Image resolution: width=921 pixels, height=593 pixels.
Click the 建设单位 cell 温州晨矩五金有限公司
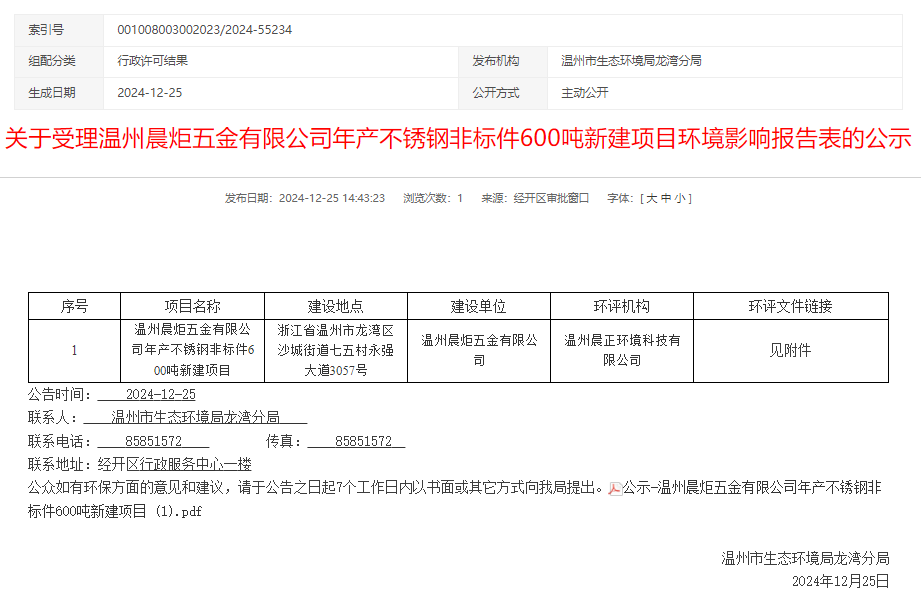(x=478, y=350)
